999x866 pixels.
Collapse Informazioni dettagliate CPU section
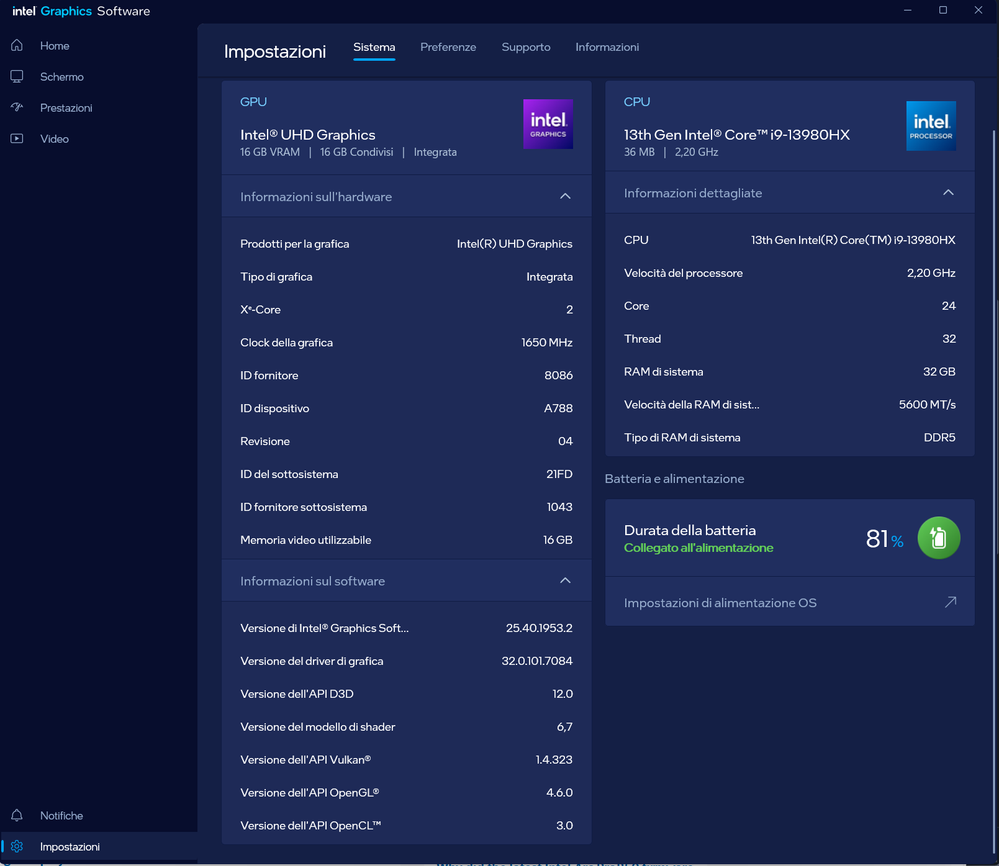tap(948, 192)
